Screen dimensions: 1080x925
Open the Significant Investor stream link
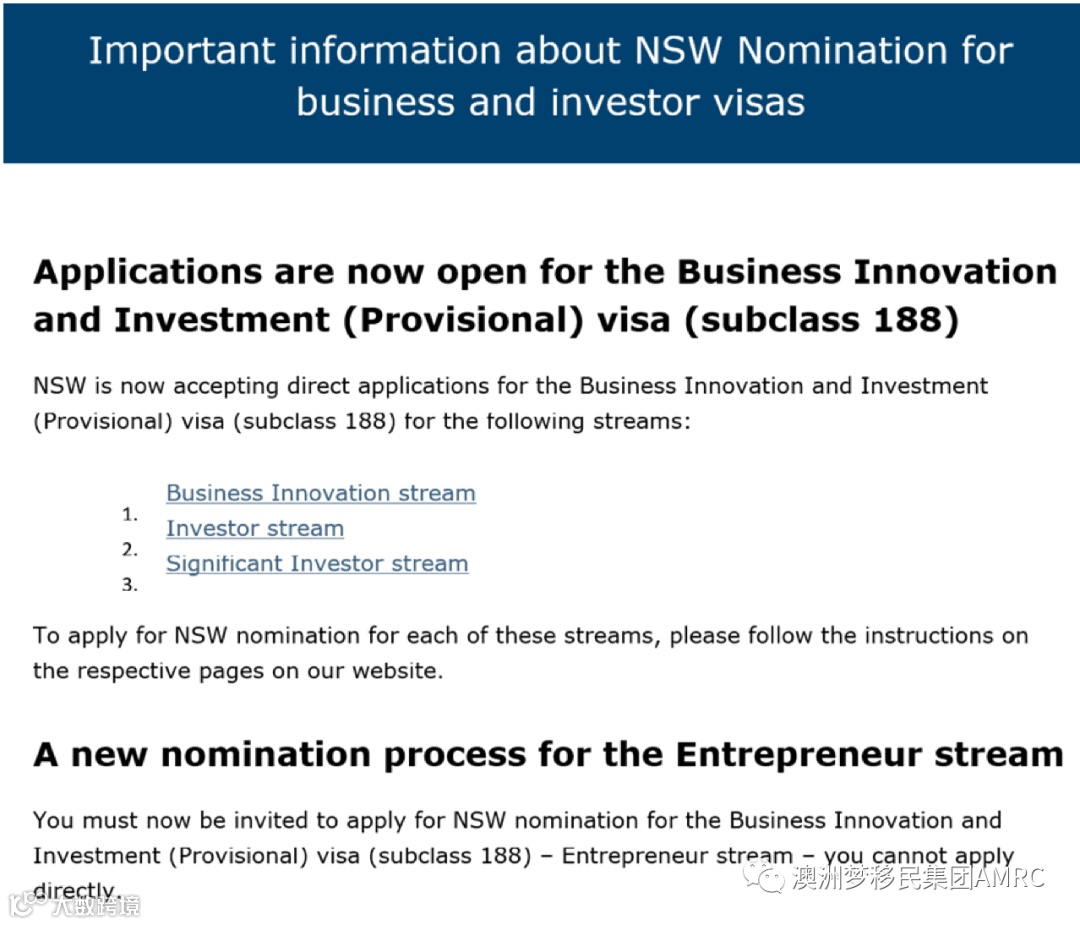click(x=318, y=563)
